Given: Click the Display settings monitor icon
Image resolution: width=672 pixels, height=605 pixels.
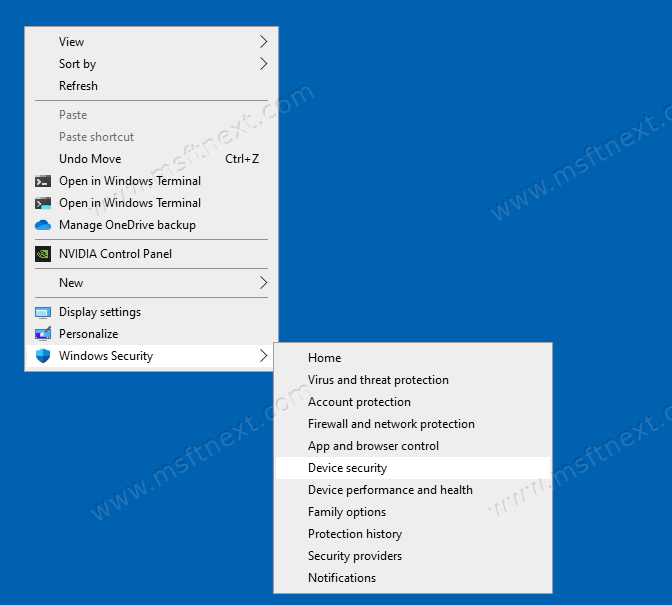Looking at the screenshot, I should click(x=43, y=312).
